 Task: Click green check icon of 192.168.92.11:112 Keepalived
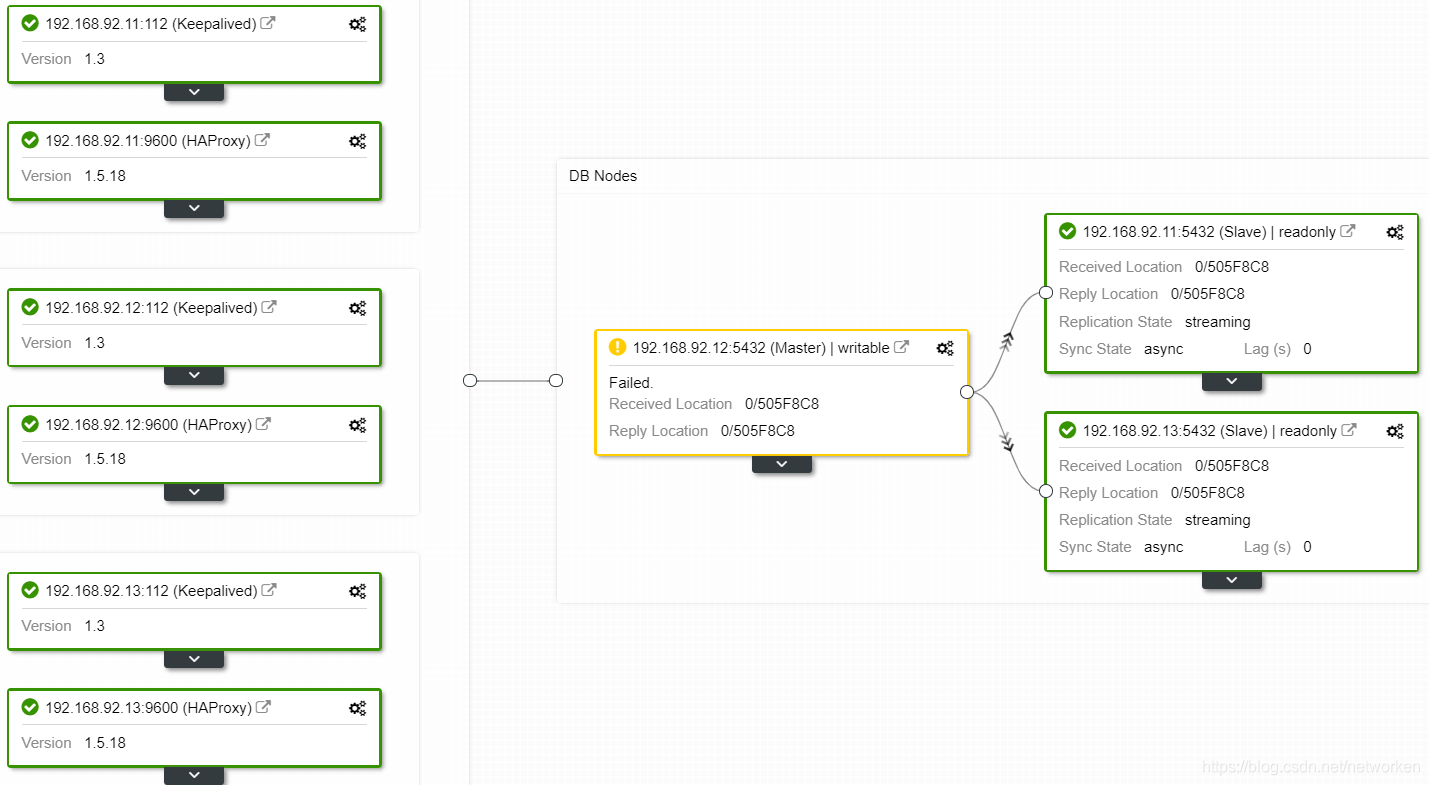(x=30, y=23)
